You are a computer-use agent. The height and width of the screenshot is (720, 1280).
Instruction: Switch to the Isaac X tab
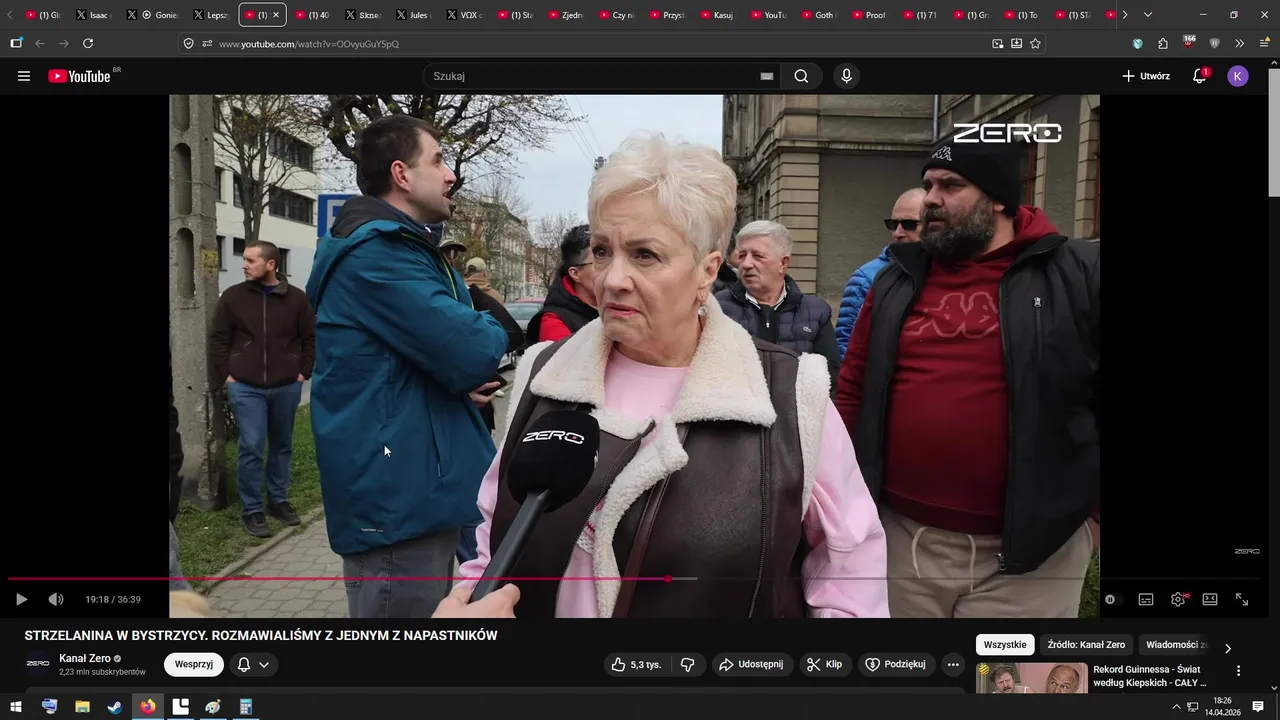pos(93,15)
